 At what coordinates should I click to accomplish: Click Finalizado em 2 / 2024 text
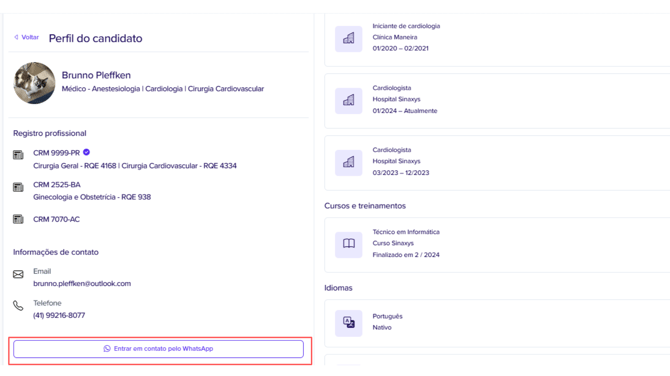[x=406, y=255]
